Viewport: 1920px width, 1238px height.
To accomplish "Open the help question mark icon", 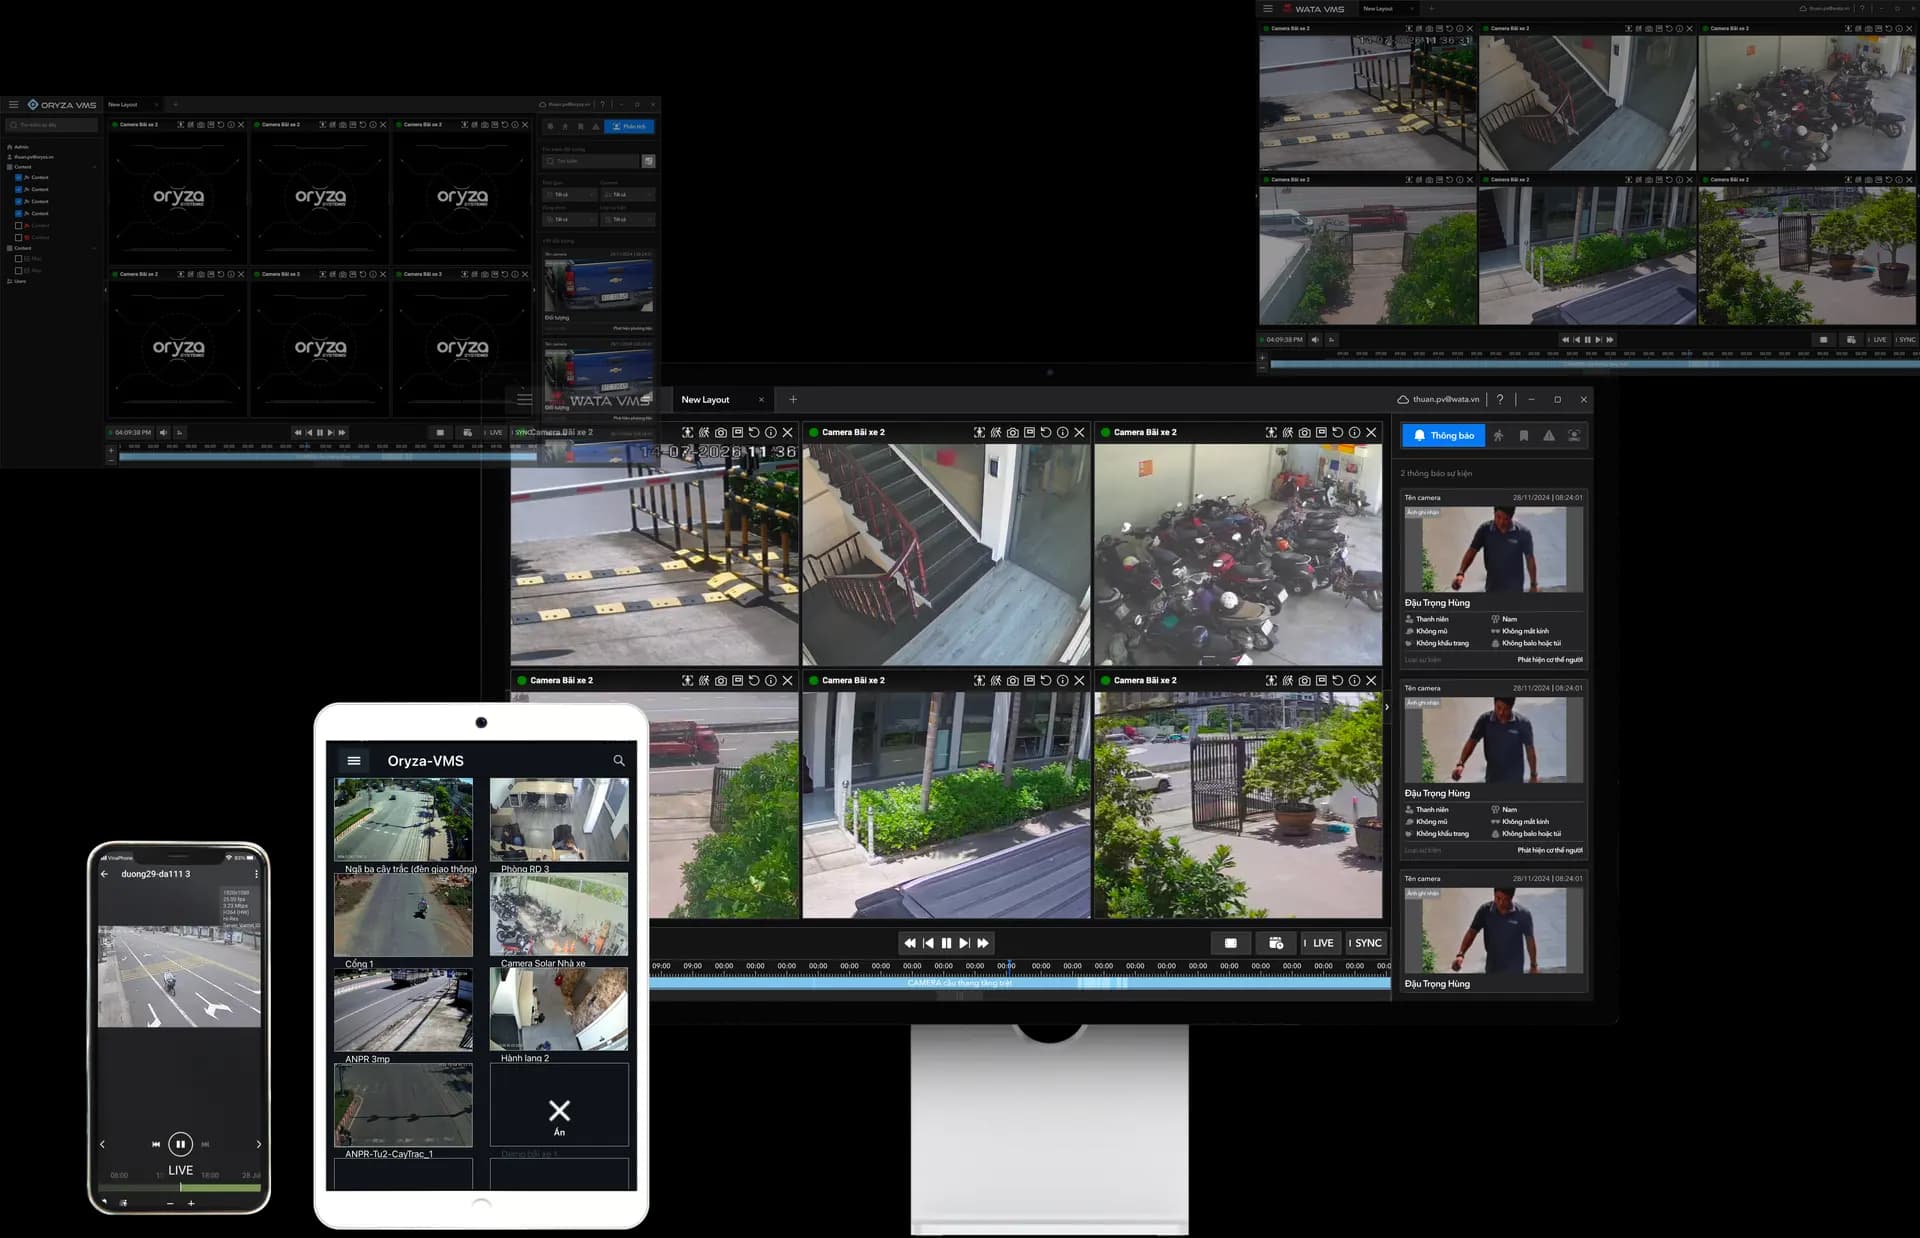I will (1500, 399).
